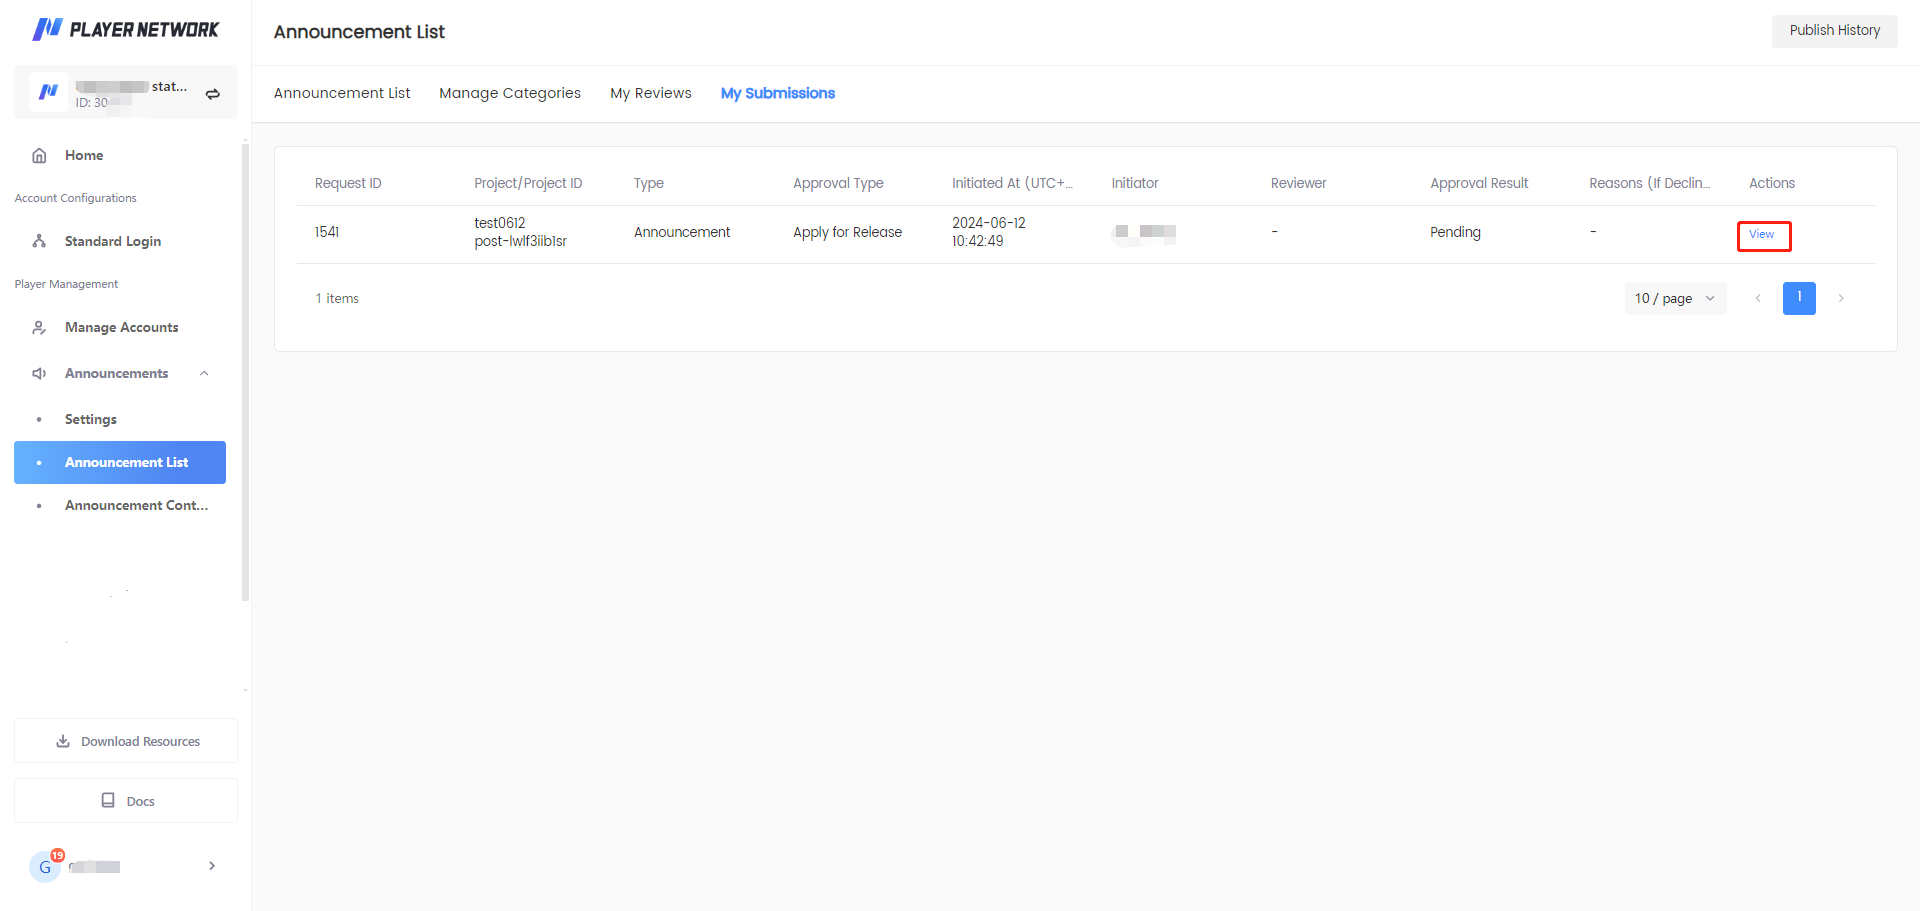Screen dimensions: 1920x911
Task: Expand the user profile arrow
Action: point(212,866)
